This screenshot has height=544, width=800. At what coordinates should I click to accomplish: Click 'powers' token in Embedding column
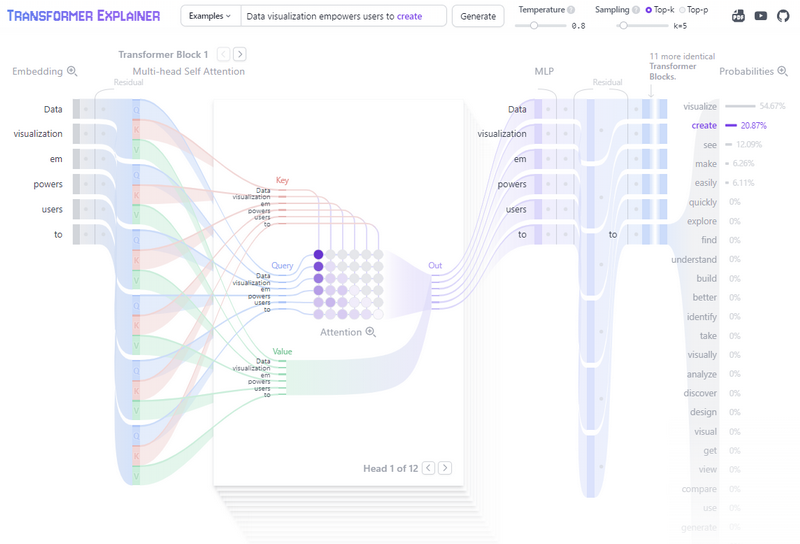tap(48, 184)
